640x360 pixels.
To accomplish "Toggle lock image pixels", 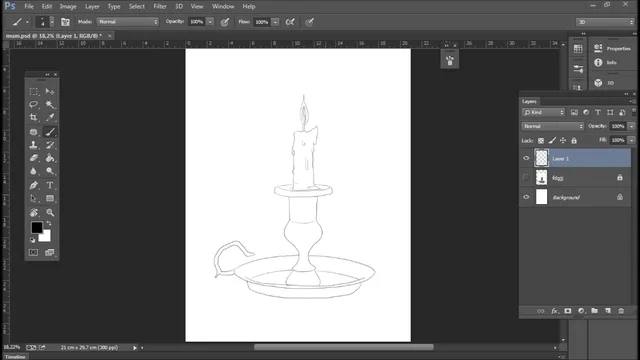I will [x=552, y=141].
